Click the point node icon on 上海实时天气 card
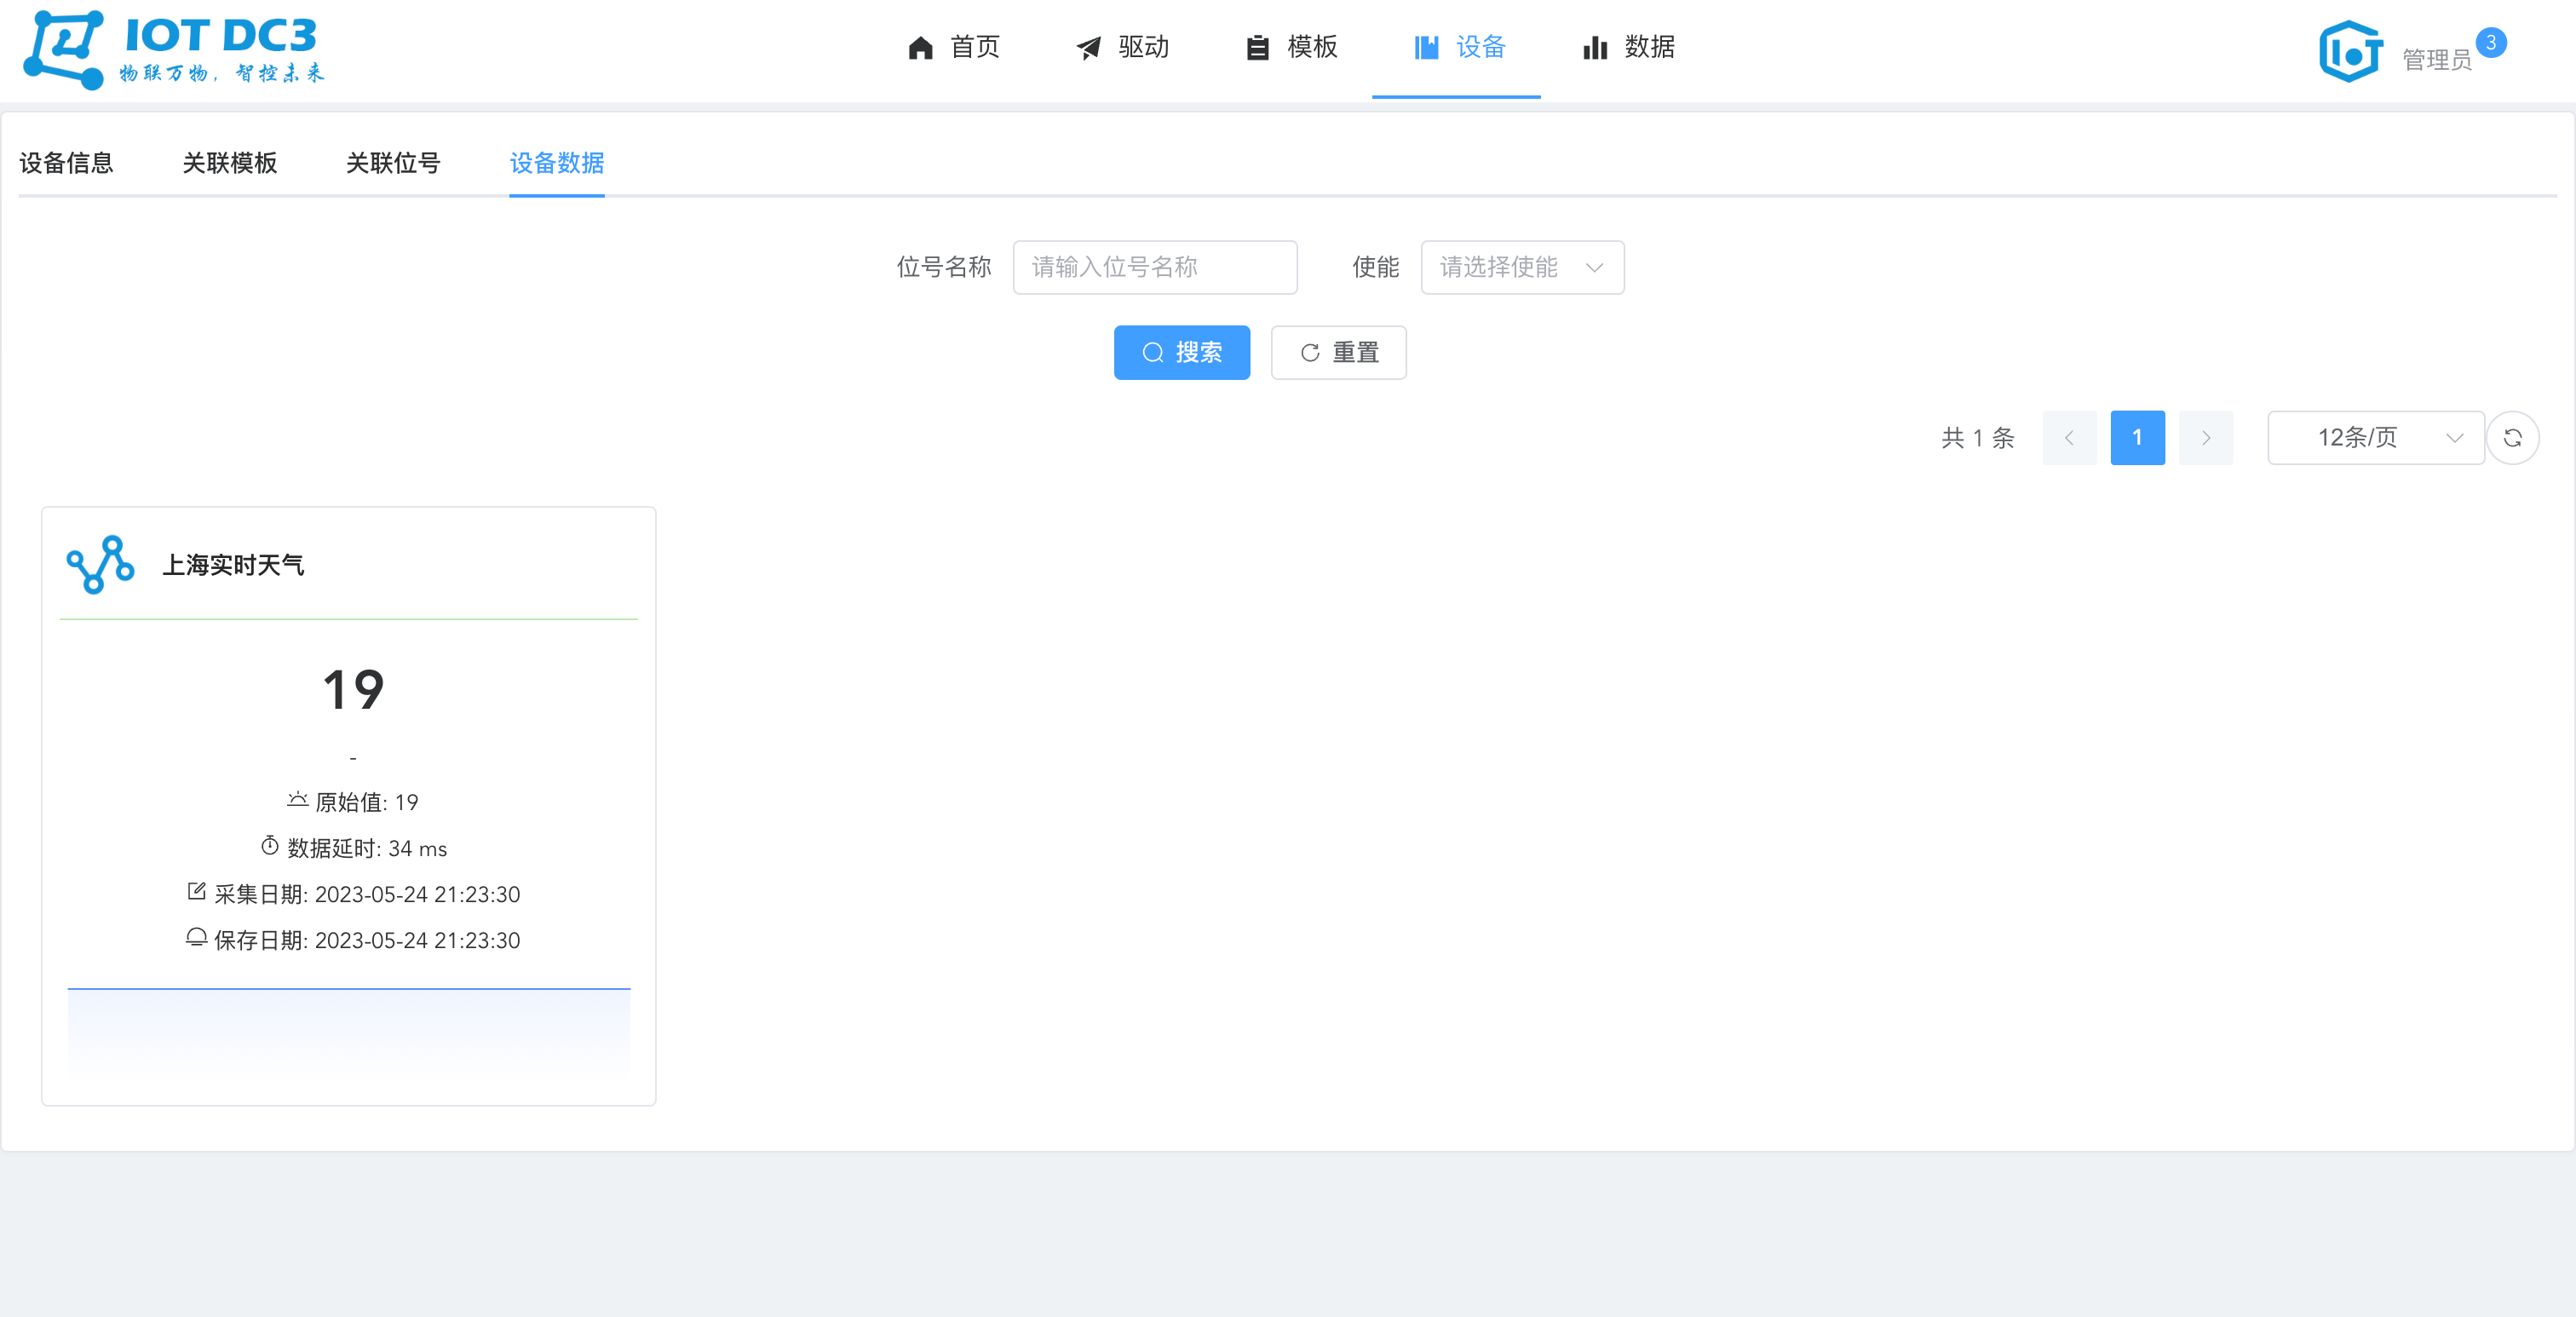The width and height of the screenshot is (2576, 1317). click(100, 565)
